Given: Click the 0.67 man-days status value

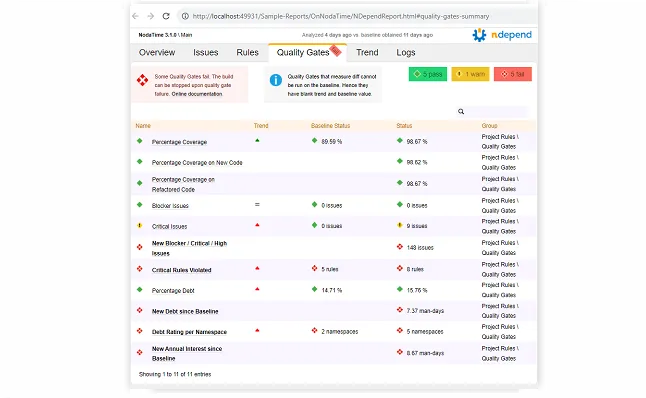Looking at the screenshot, I should click(x=425, y=353).
